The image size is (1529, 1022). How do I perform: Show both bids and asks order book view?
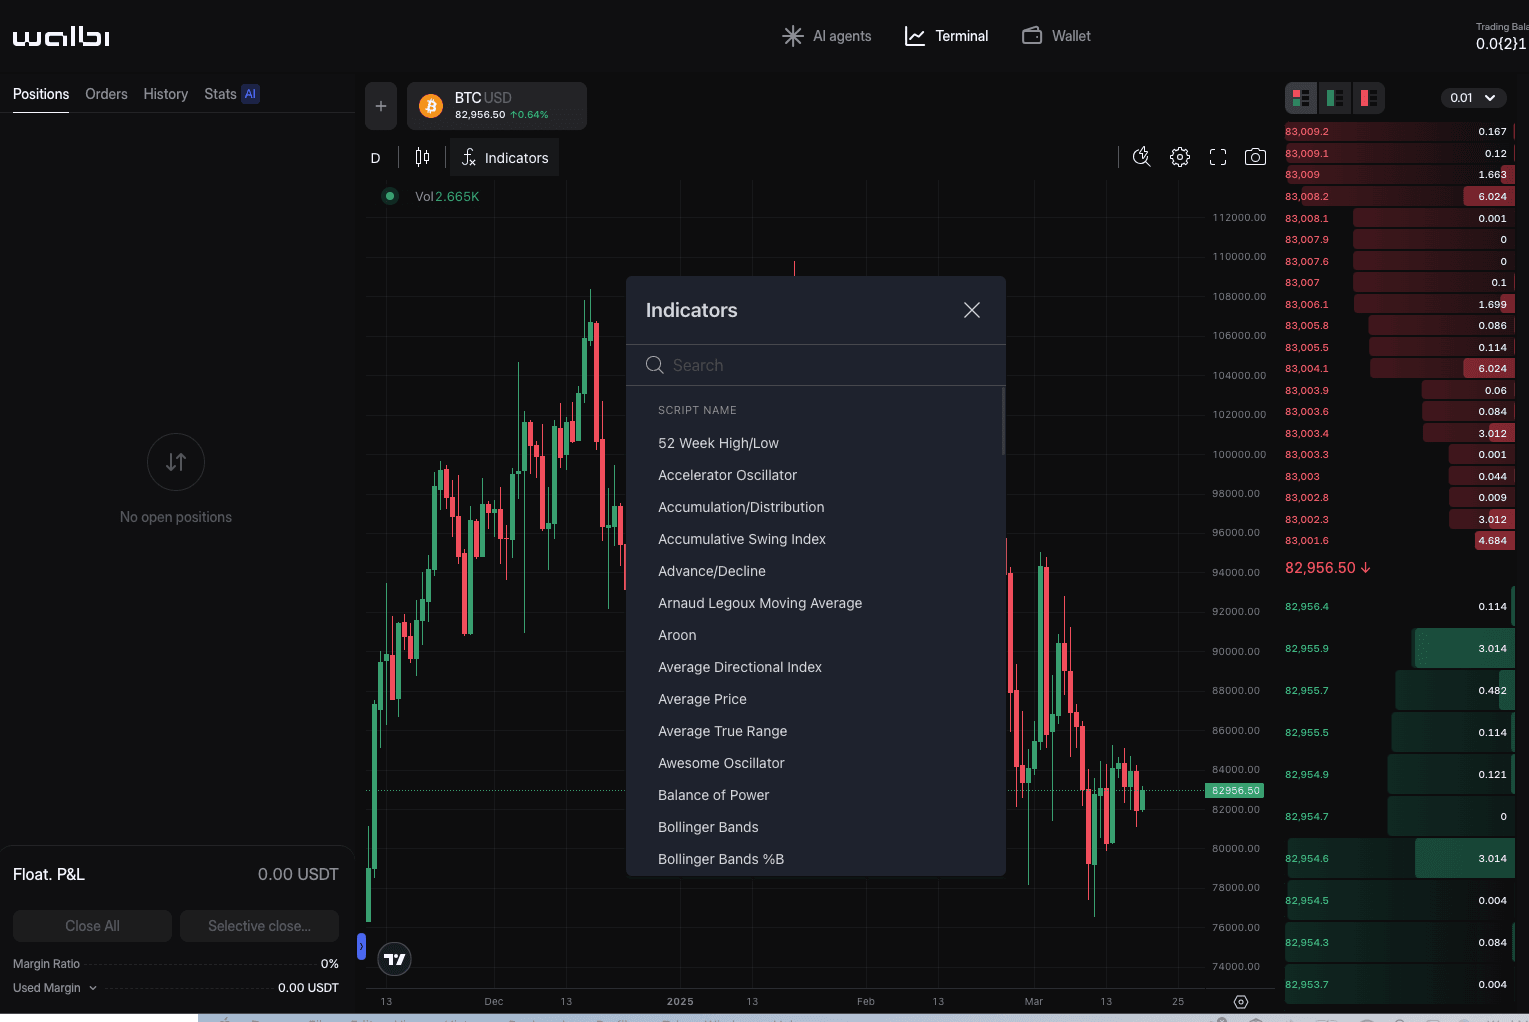click(1301, 97)
